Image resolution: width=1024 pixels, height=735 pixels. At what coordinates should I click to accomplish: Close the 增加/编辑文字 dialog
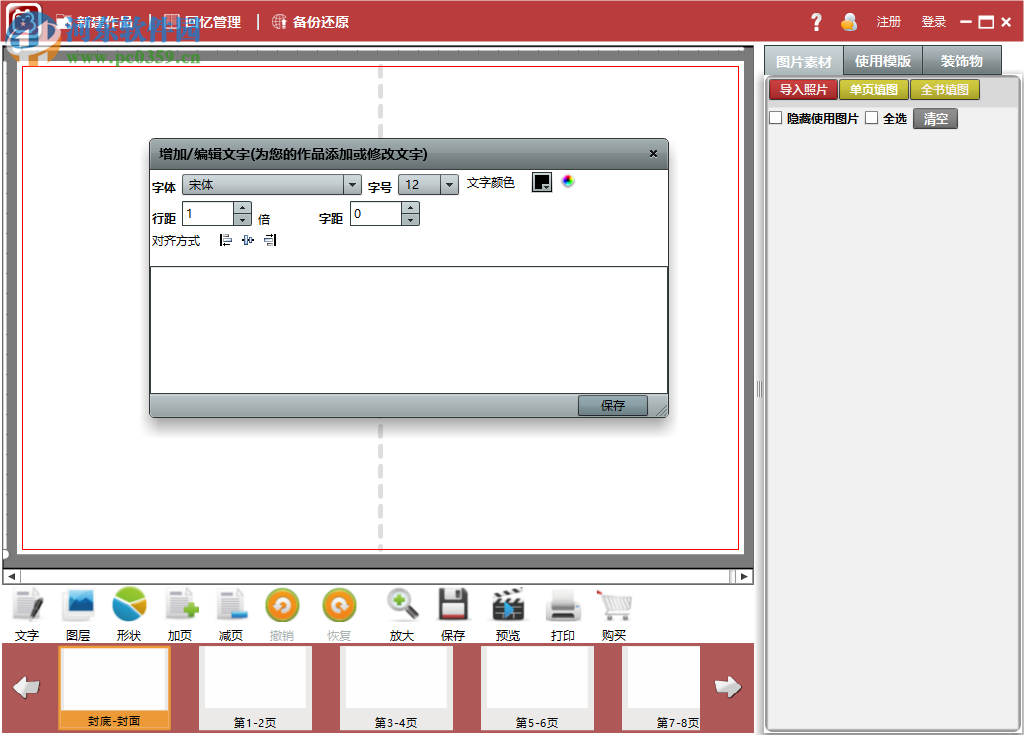pos(653,154)
